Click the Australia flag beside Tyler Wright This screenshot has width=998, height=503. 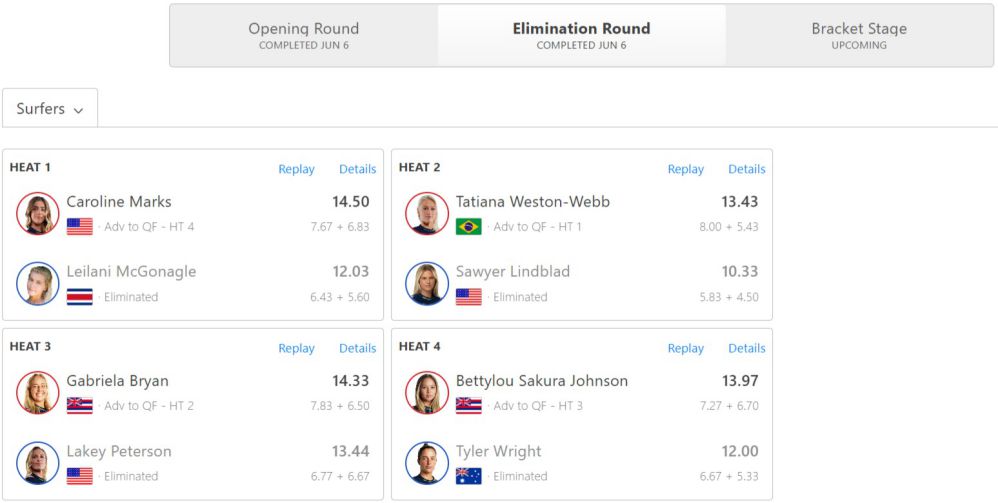468,476
